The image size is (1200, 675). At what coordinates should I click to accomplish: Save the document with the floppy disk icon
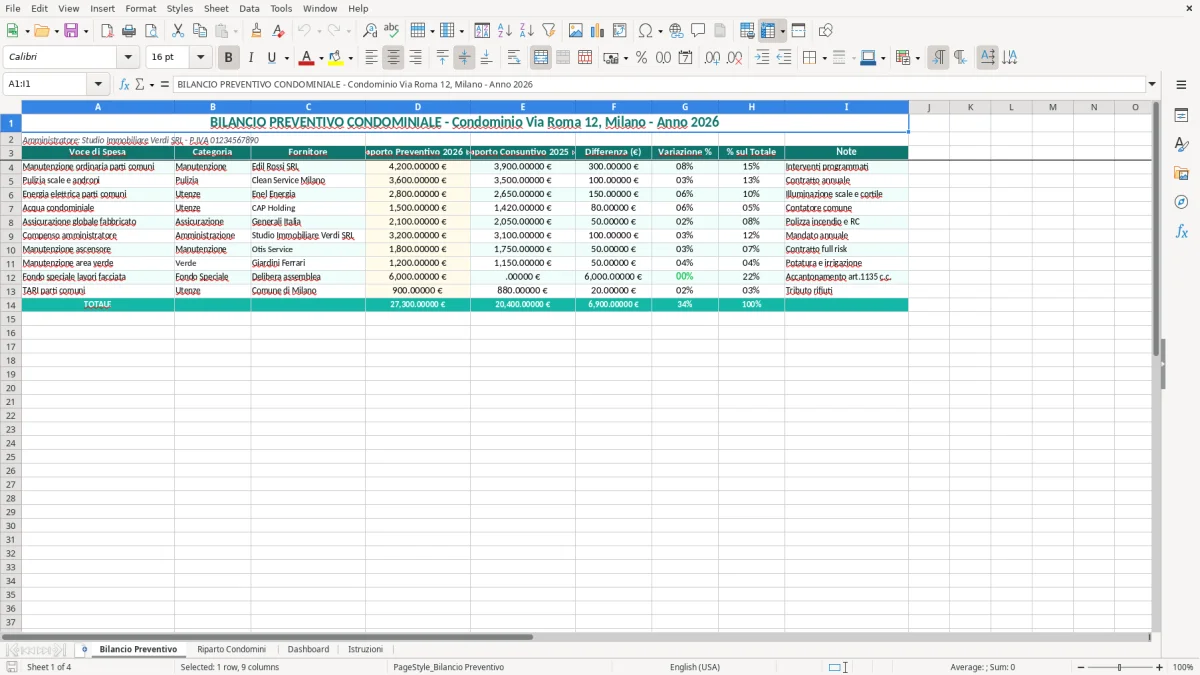pos(71,31)
